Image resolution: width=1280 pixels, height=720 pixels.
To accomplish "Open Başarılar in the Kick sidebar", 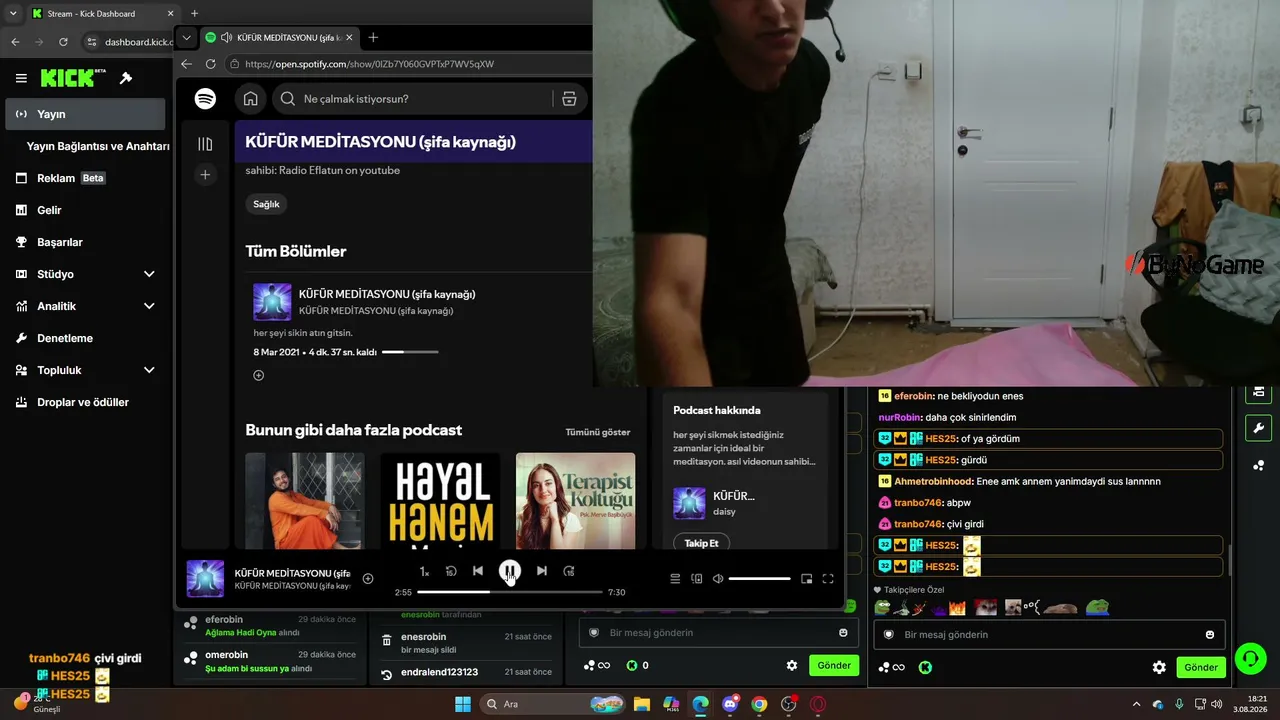I will 85,242.
